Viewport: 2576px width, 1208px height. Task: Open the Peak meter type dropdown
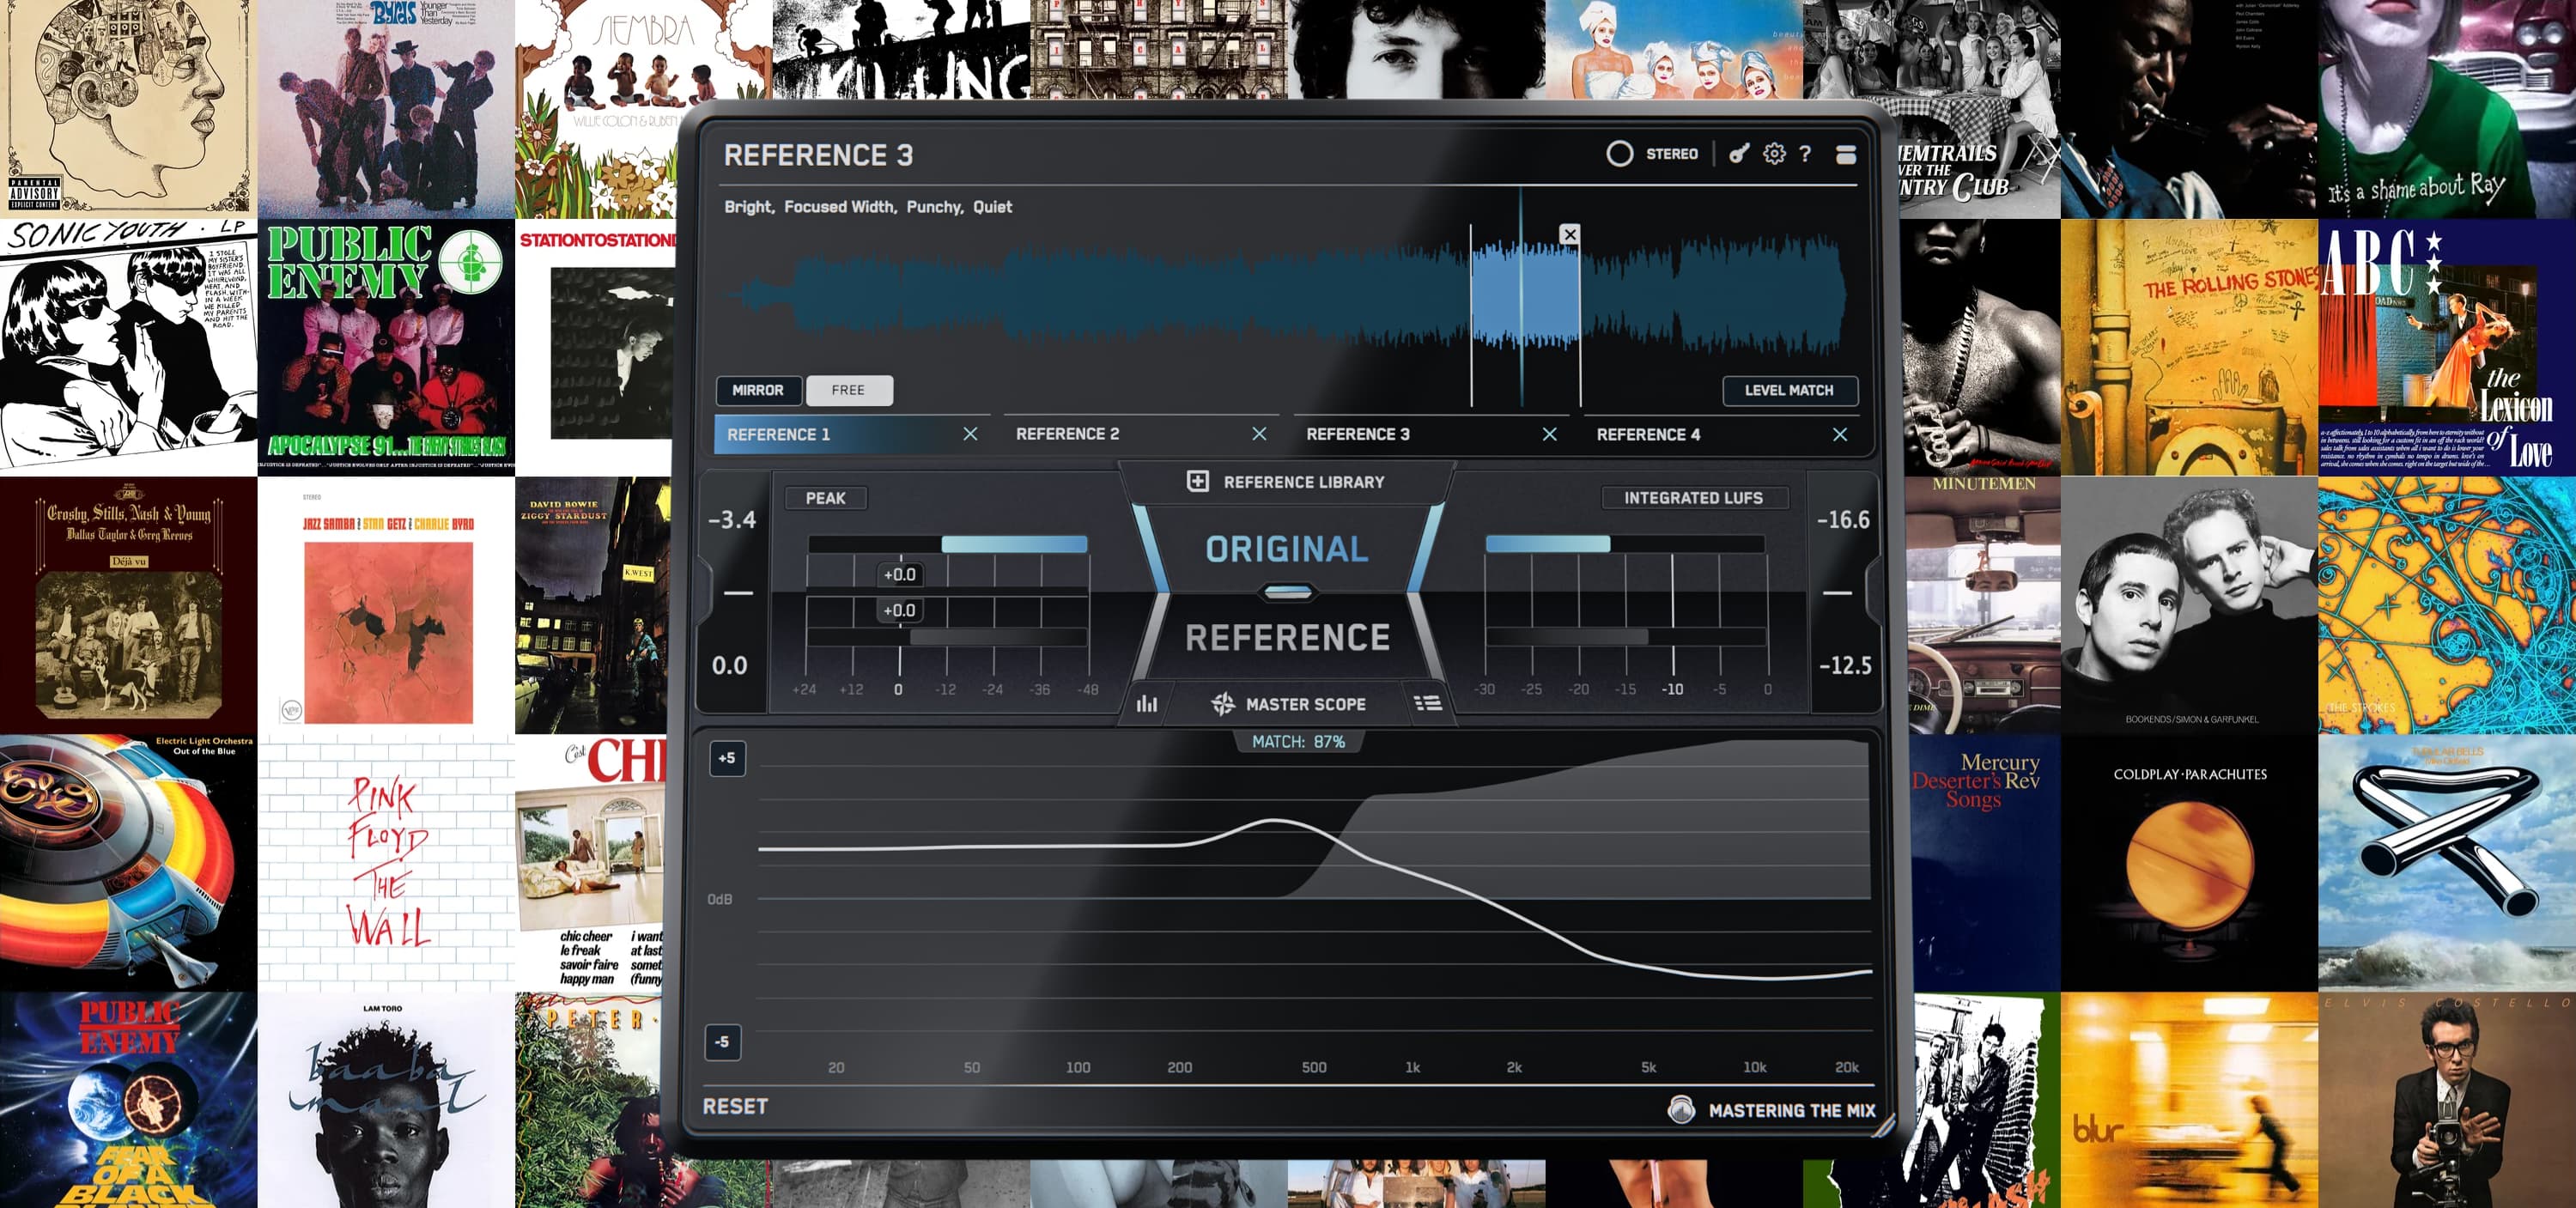pyautogui.click(x=825, y=498)
